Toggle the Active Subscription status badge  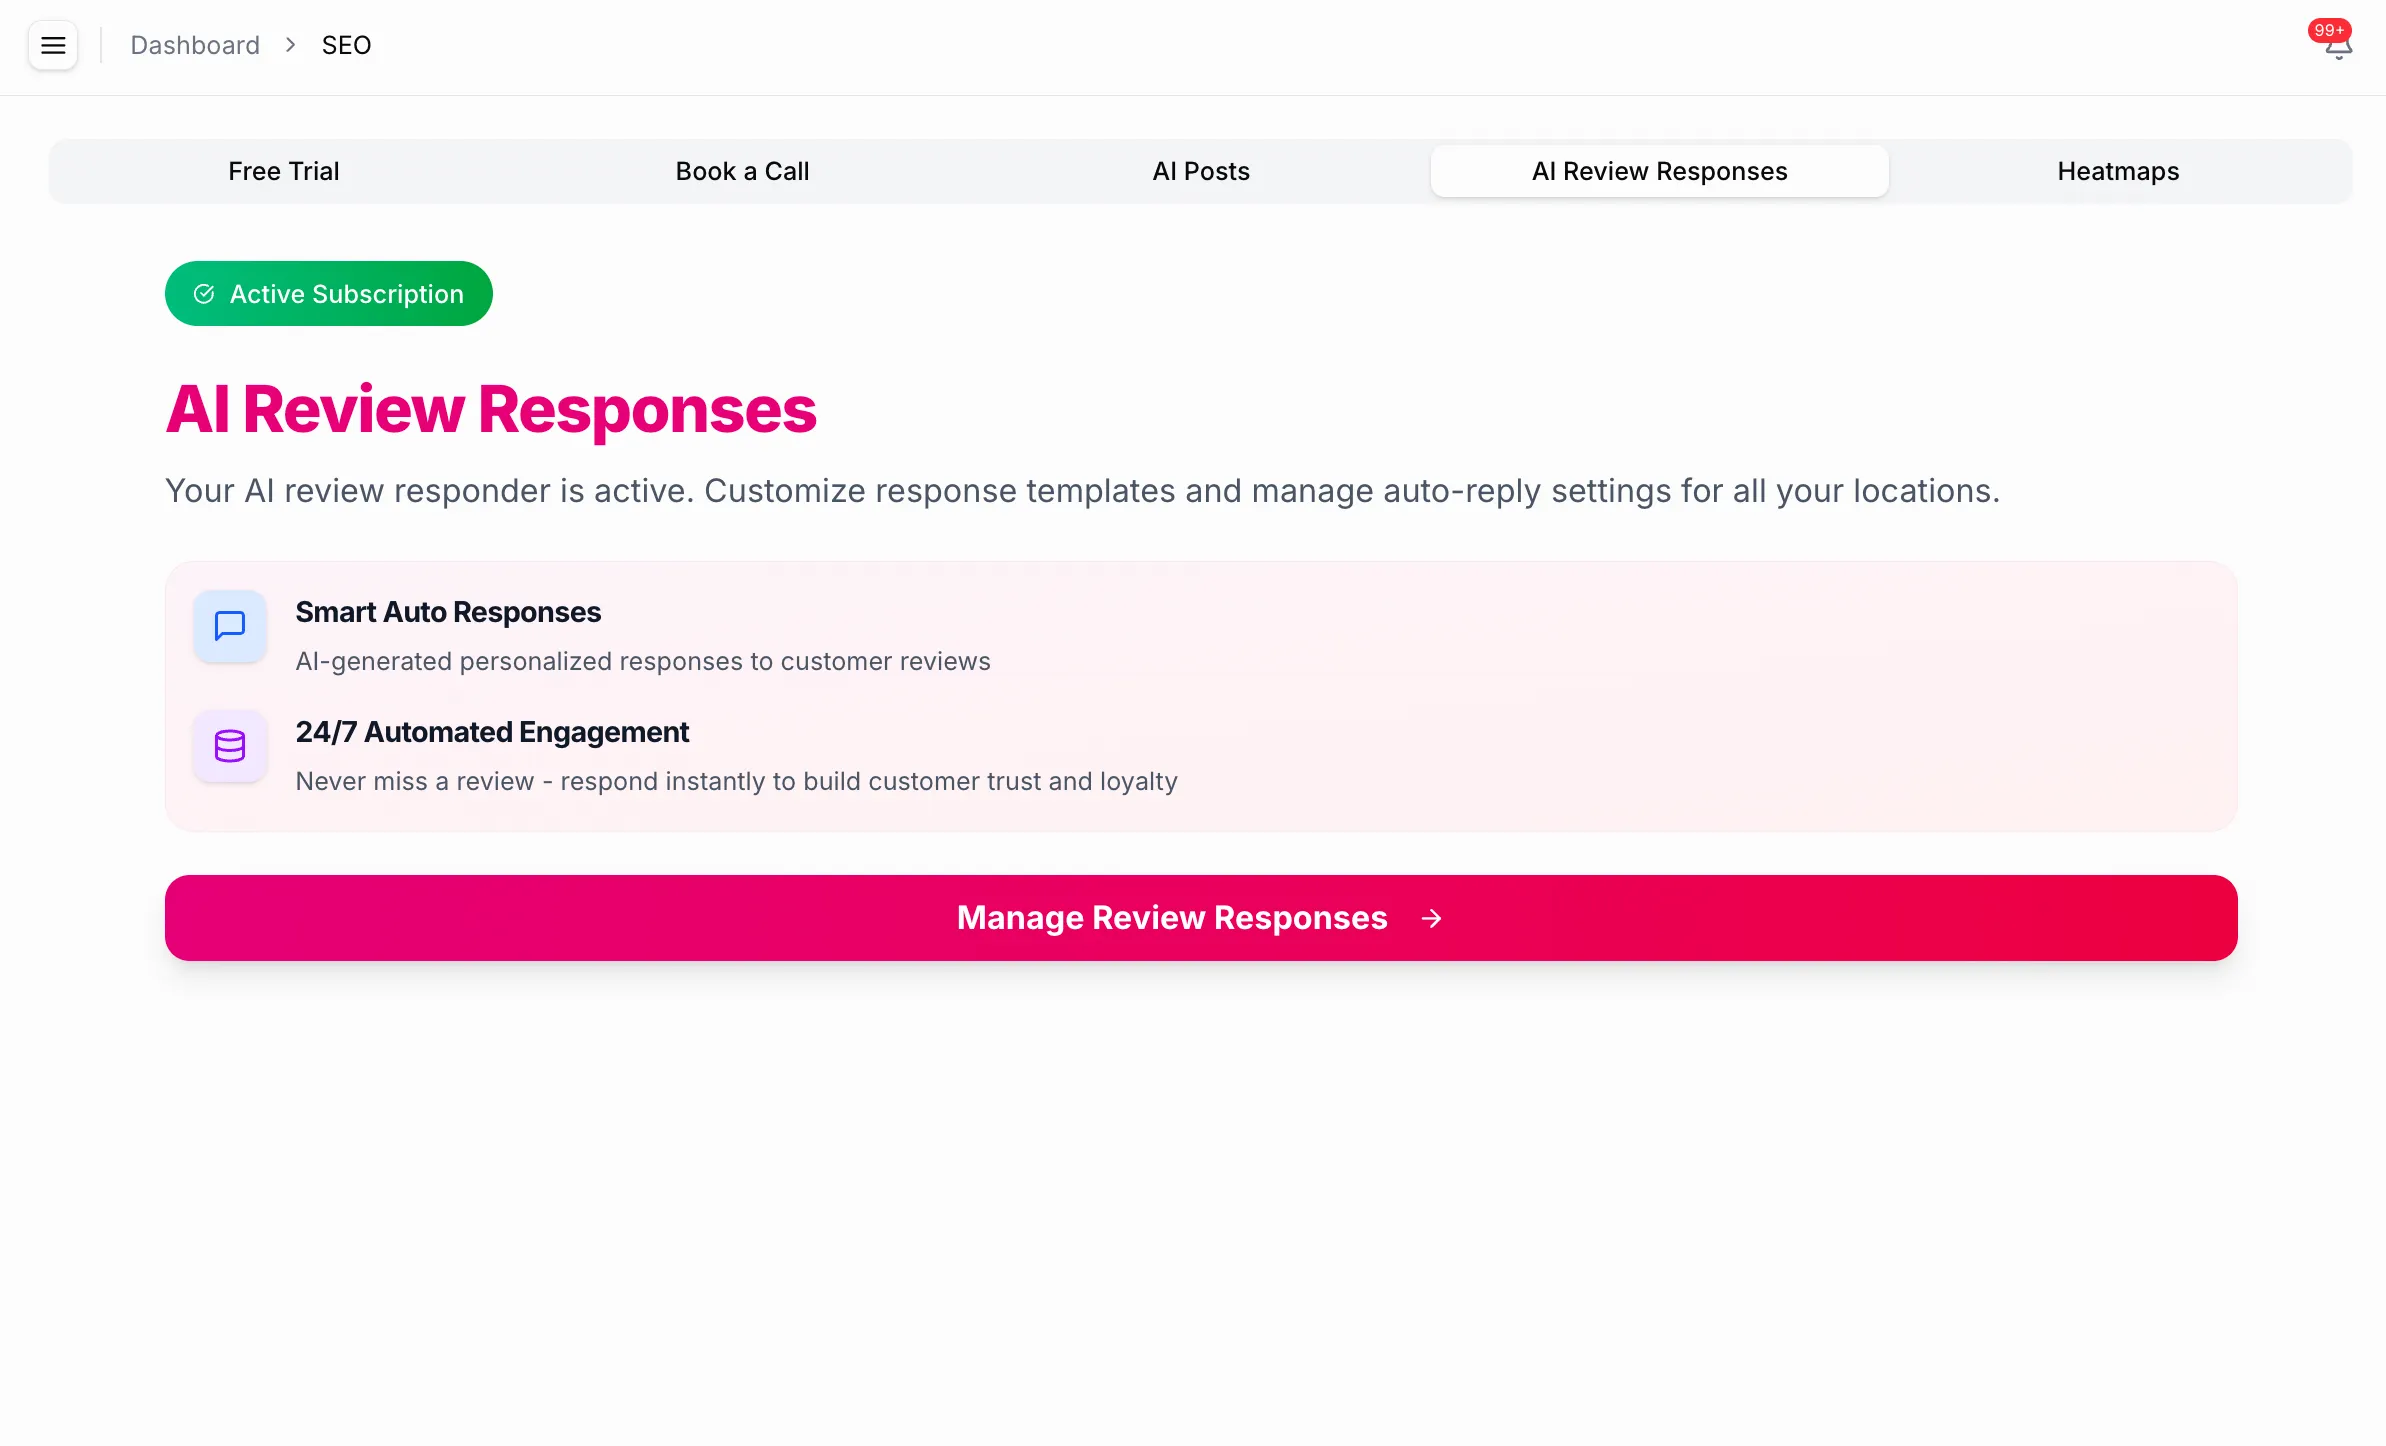[328, 293]
